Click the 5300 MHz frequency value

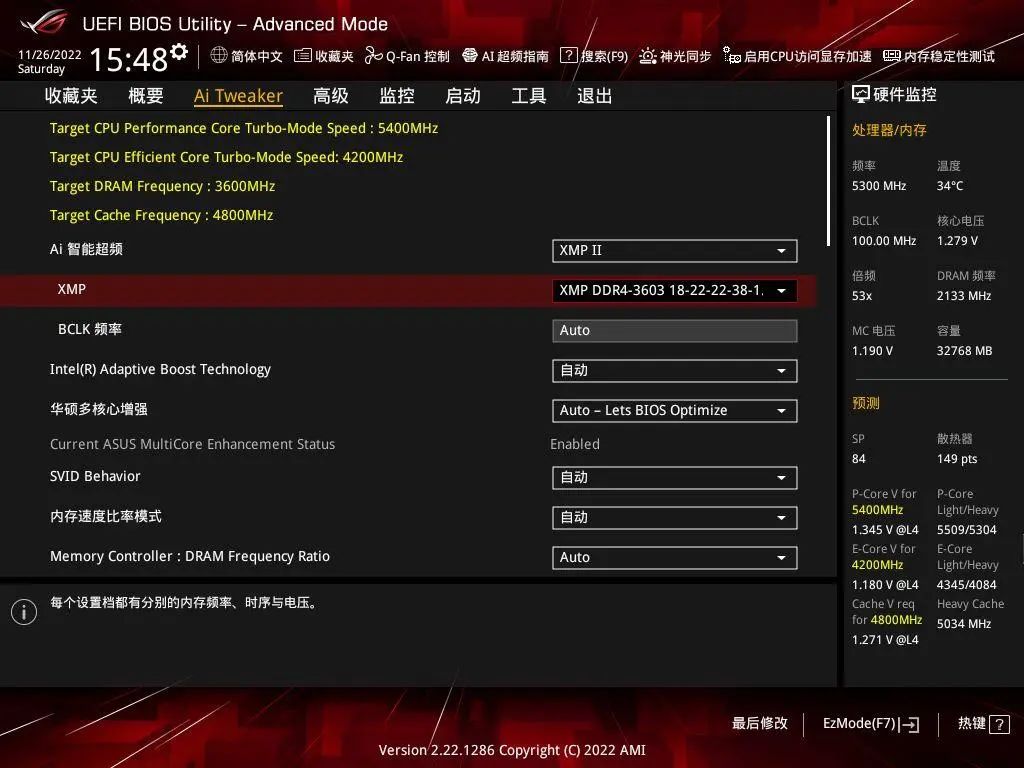coord(879,186)
